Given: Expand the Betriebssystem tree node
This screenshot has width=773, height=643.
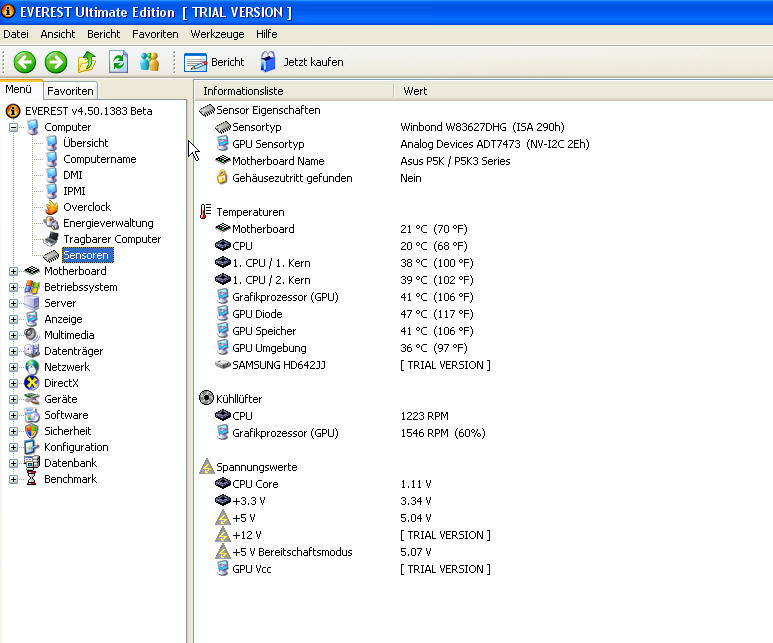Looking at the screenshot, I should pos(14,287).
